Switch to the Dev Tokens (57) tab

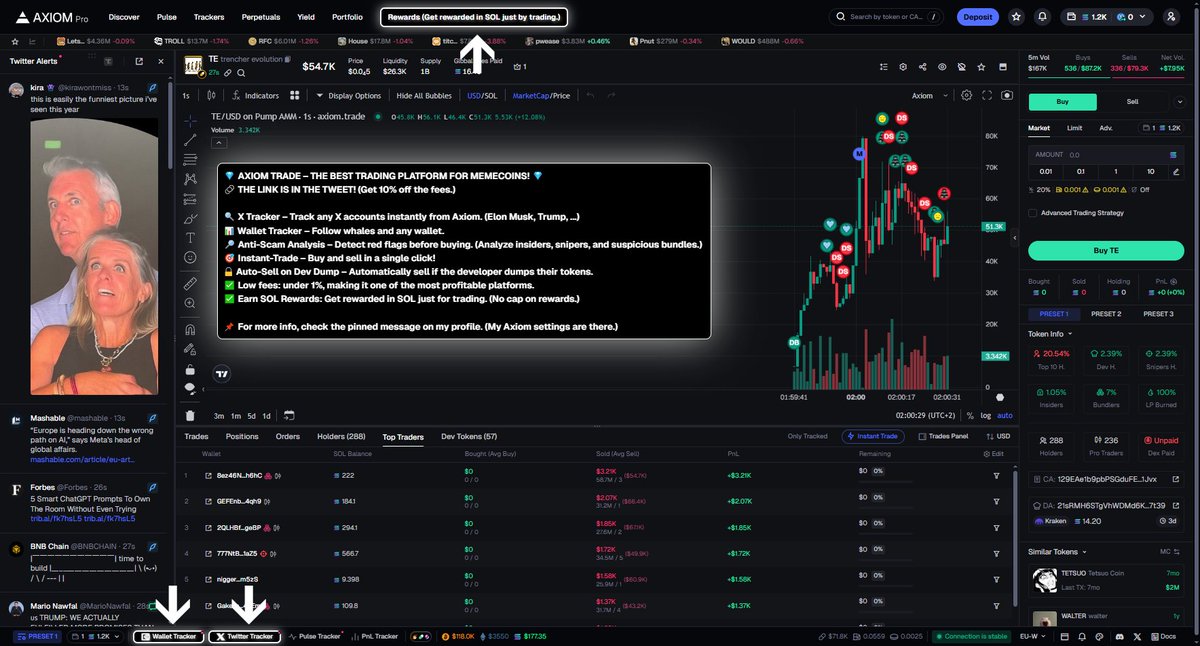[469, 436]
